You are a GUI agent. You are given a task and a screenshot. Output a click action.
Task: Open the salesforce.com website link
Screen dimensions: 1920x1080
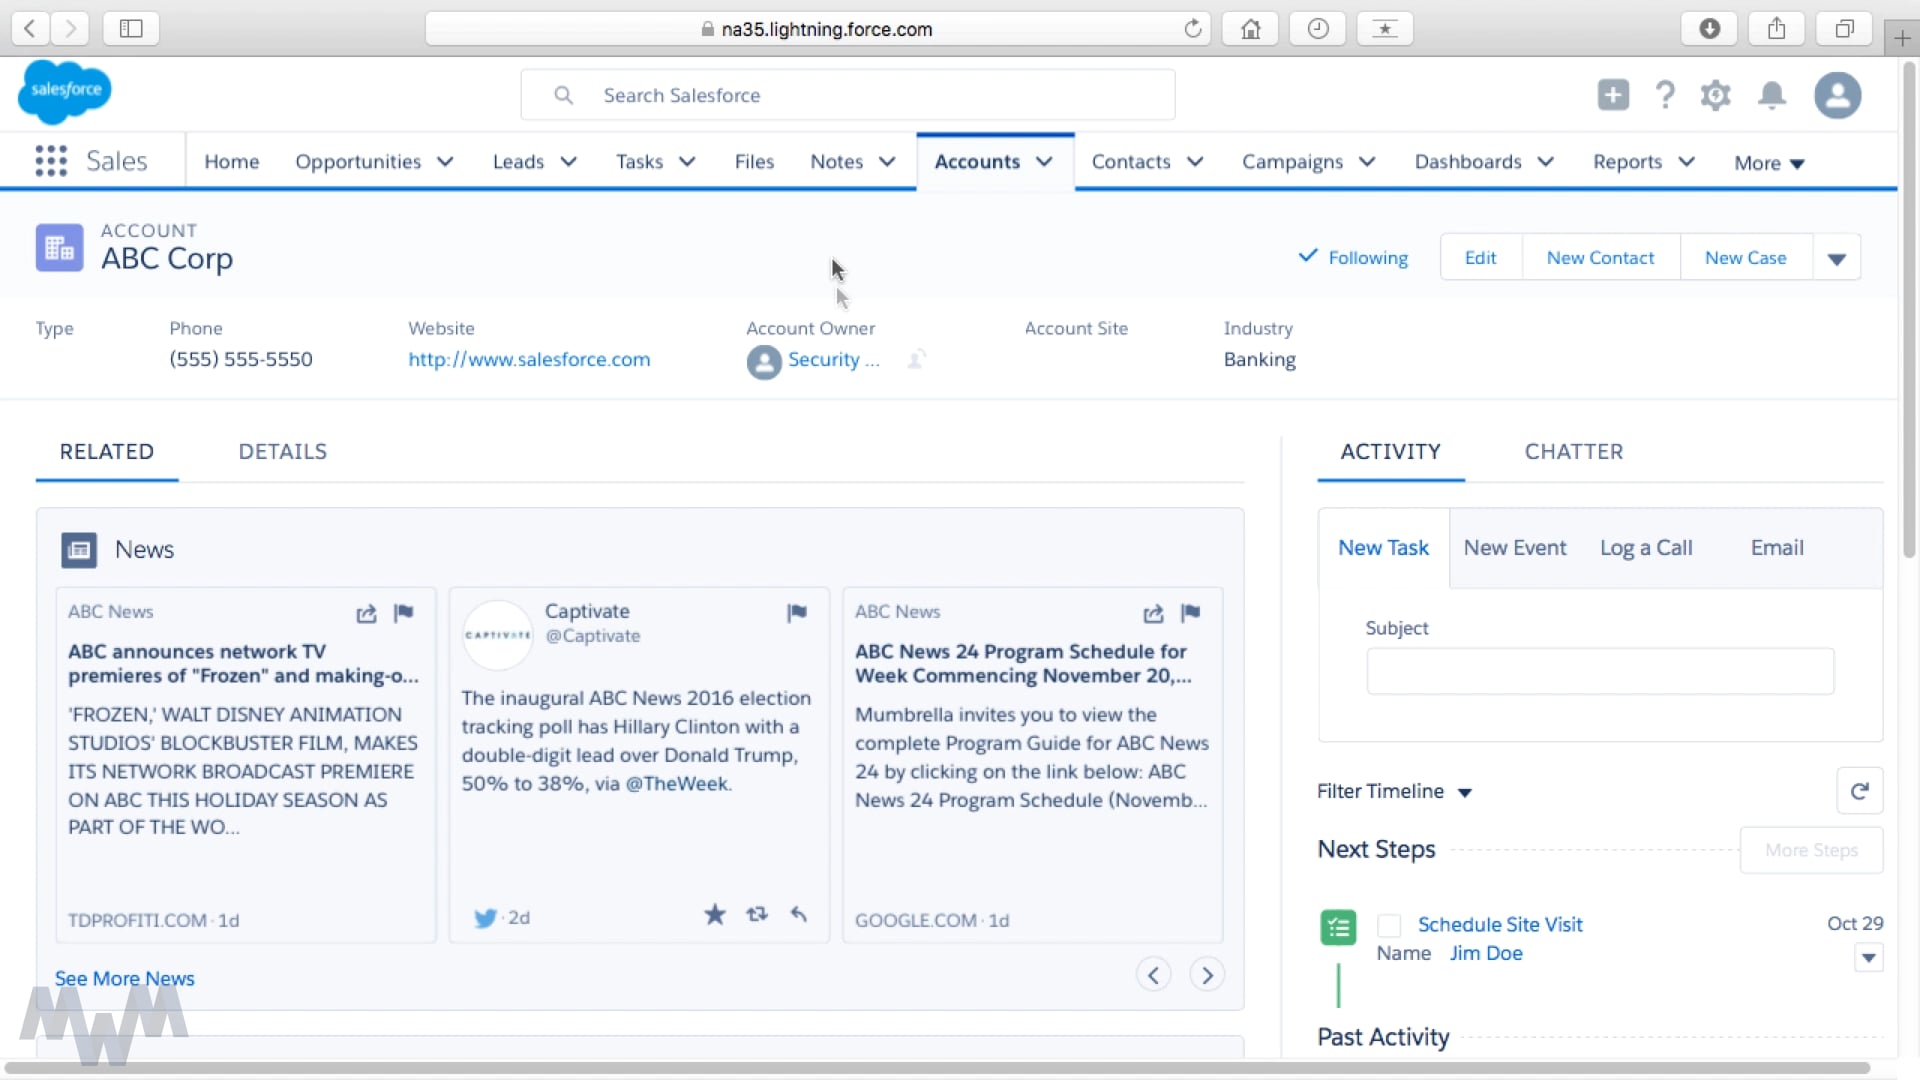point(529,359)
